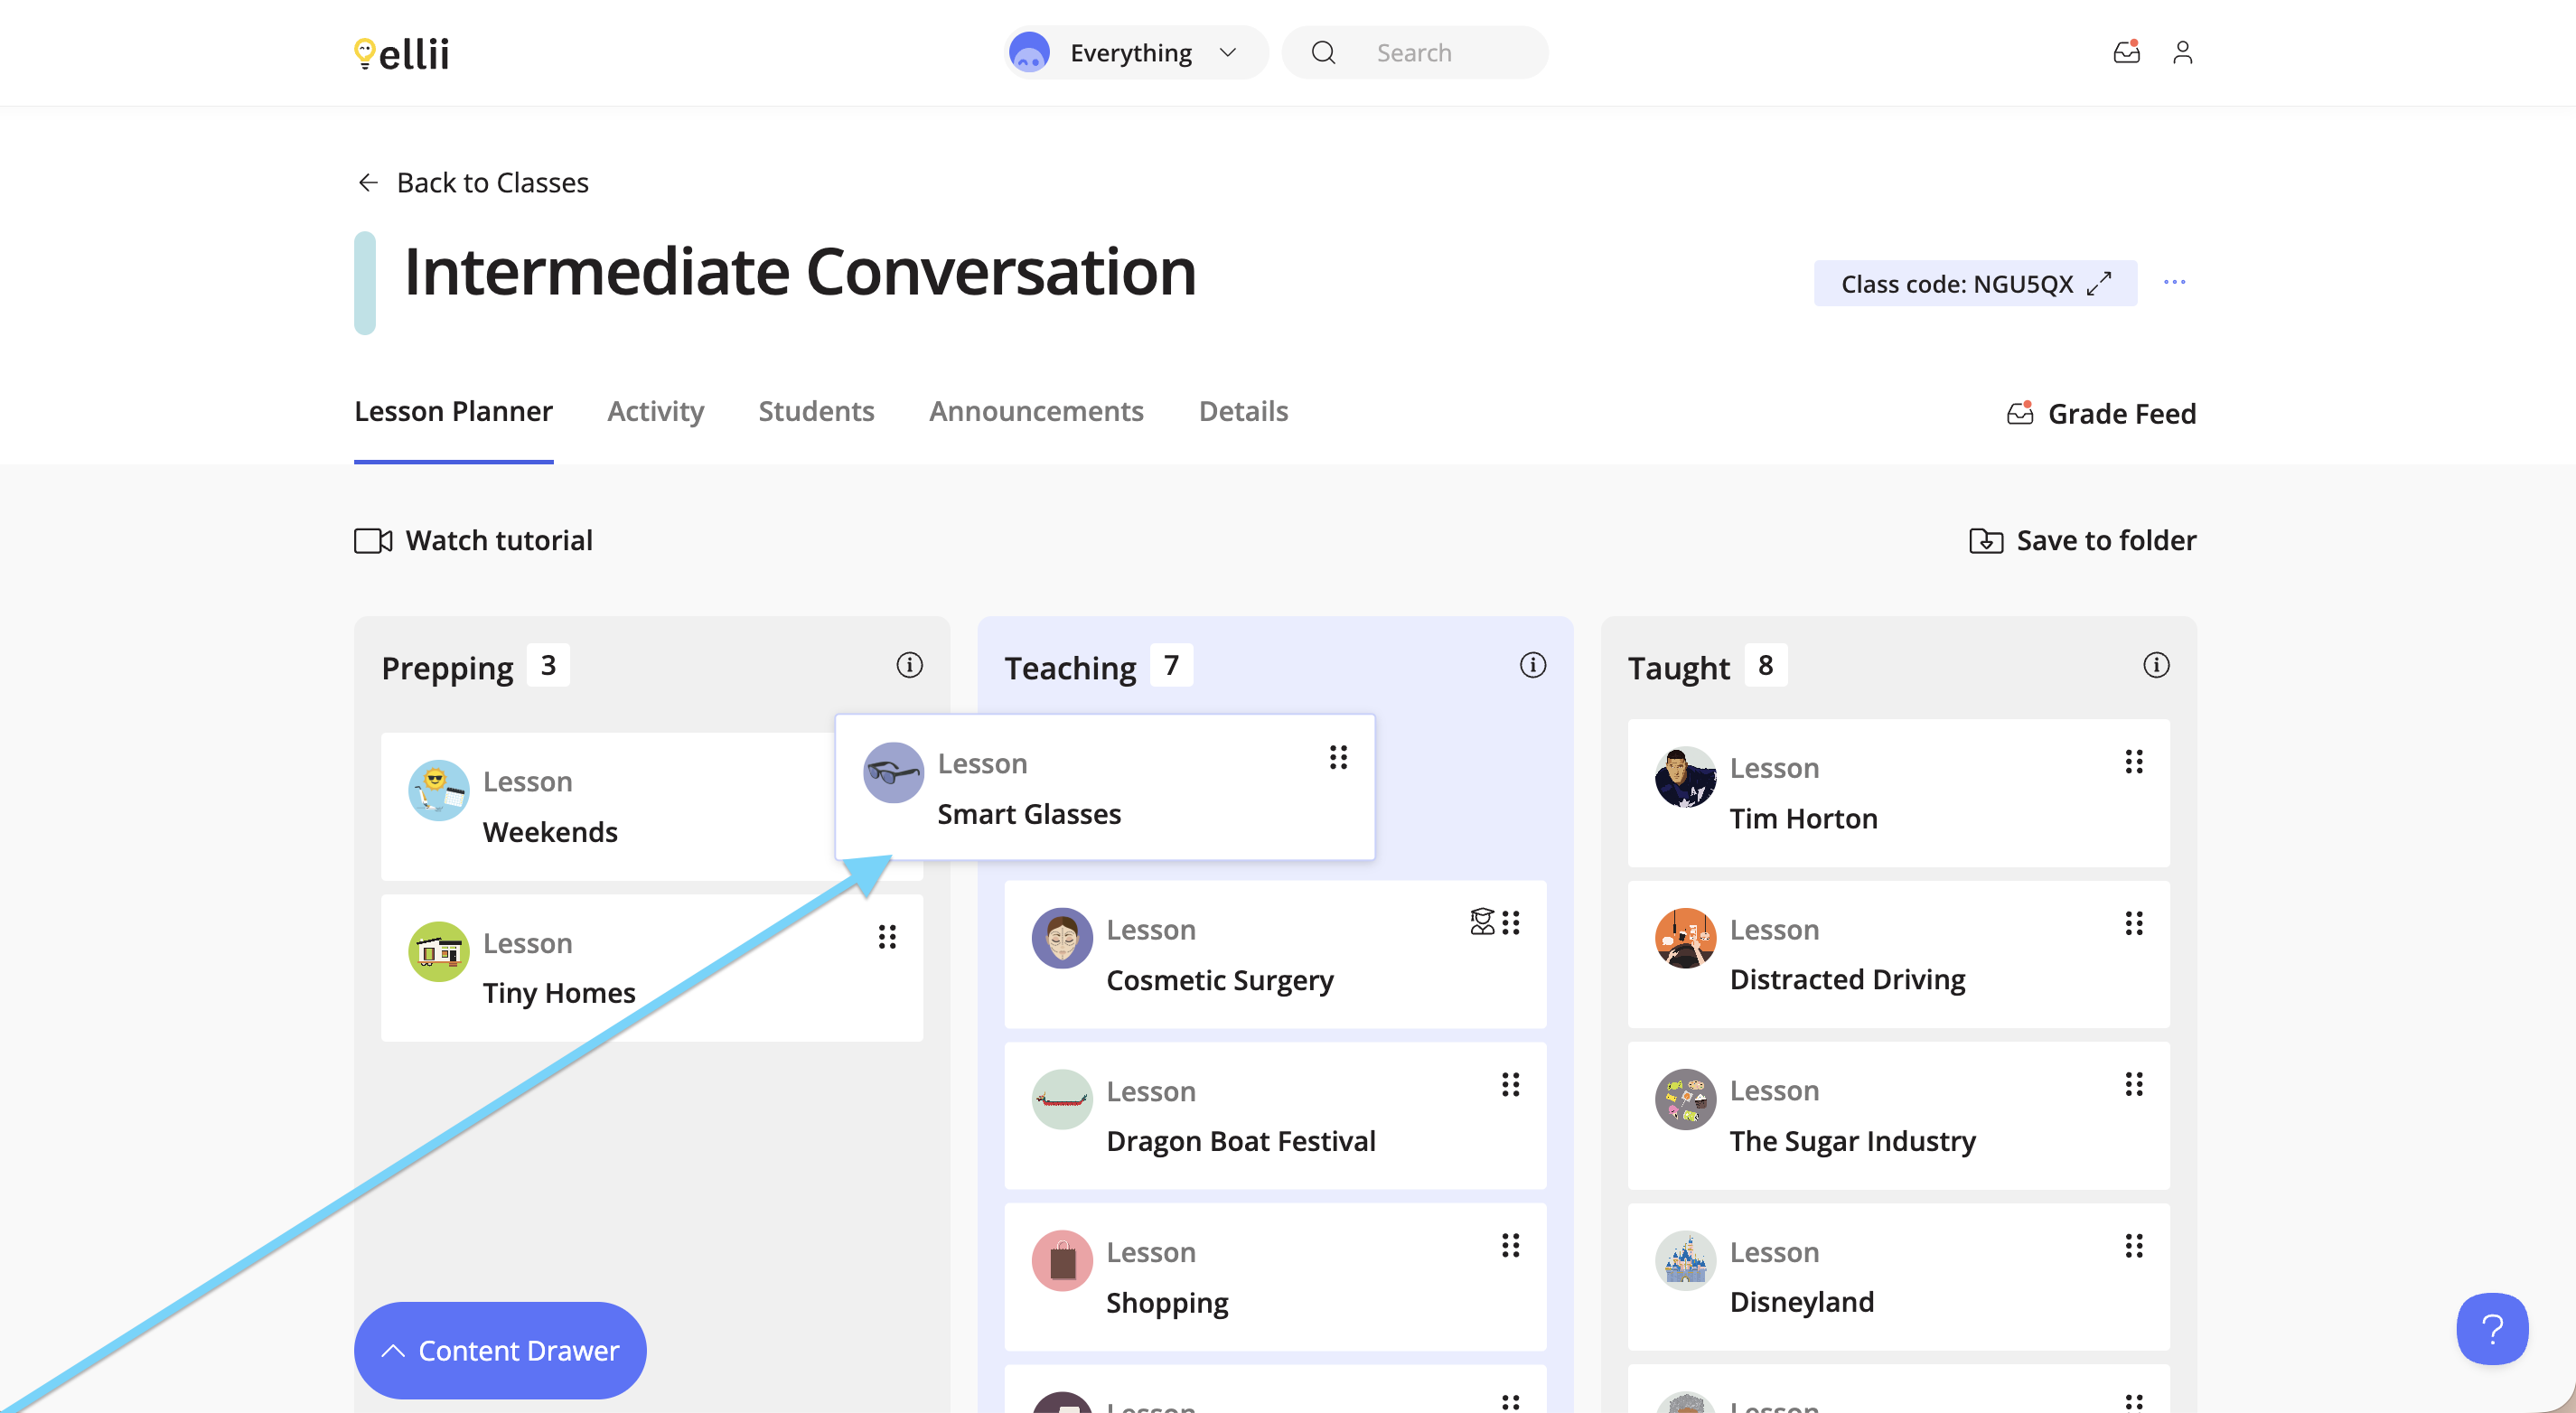Open the Distracted Driving lesson thumbnail

1686,937
